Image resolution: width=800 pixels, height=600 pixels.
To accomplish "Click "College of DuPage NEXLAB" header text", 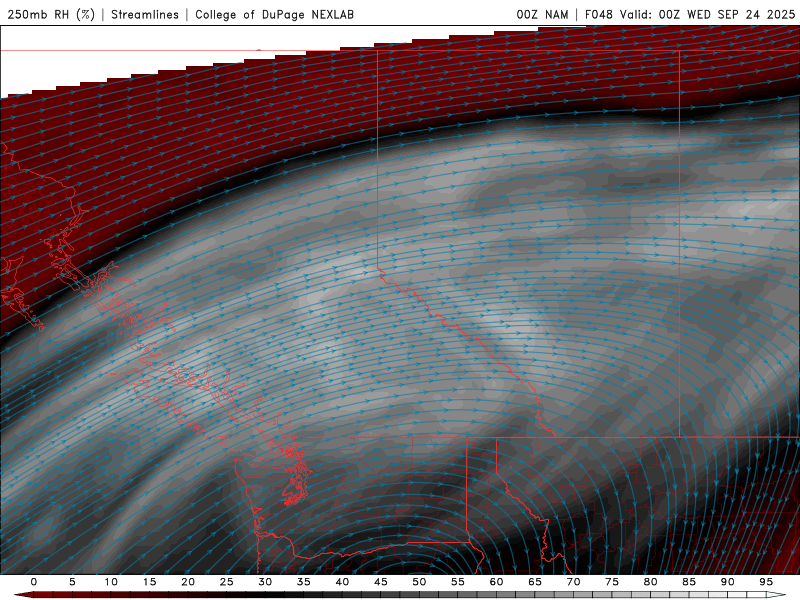I will [x=274, y=14].
